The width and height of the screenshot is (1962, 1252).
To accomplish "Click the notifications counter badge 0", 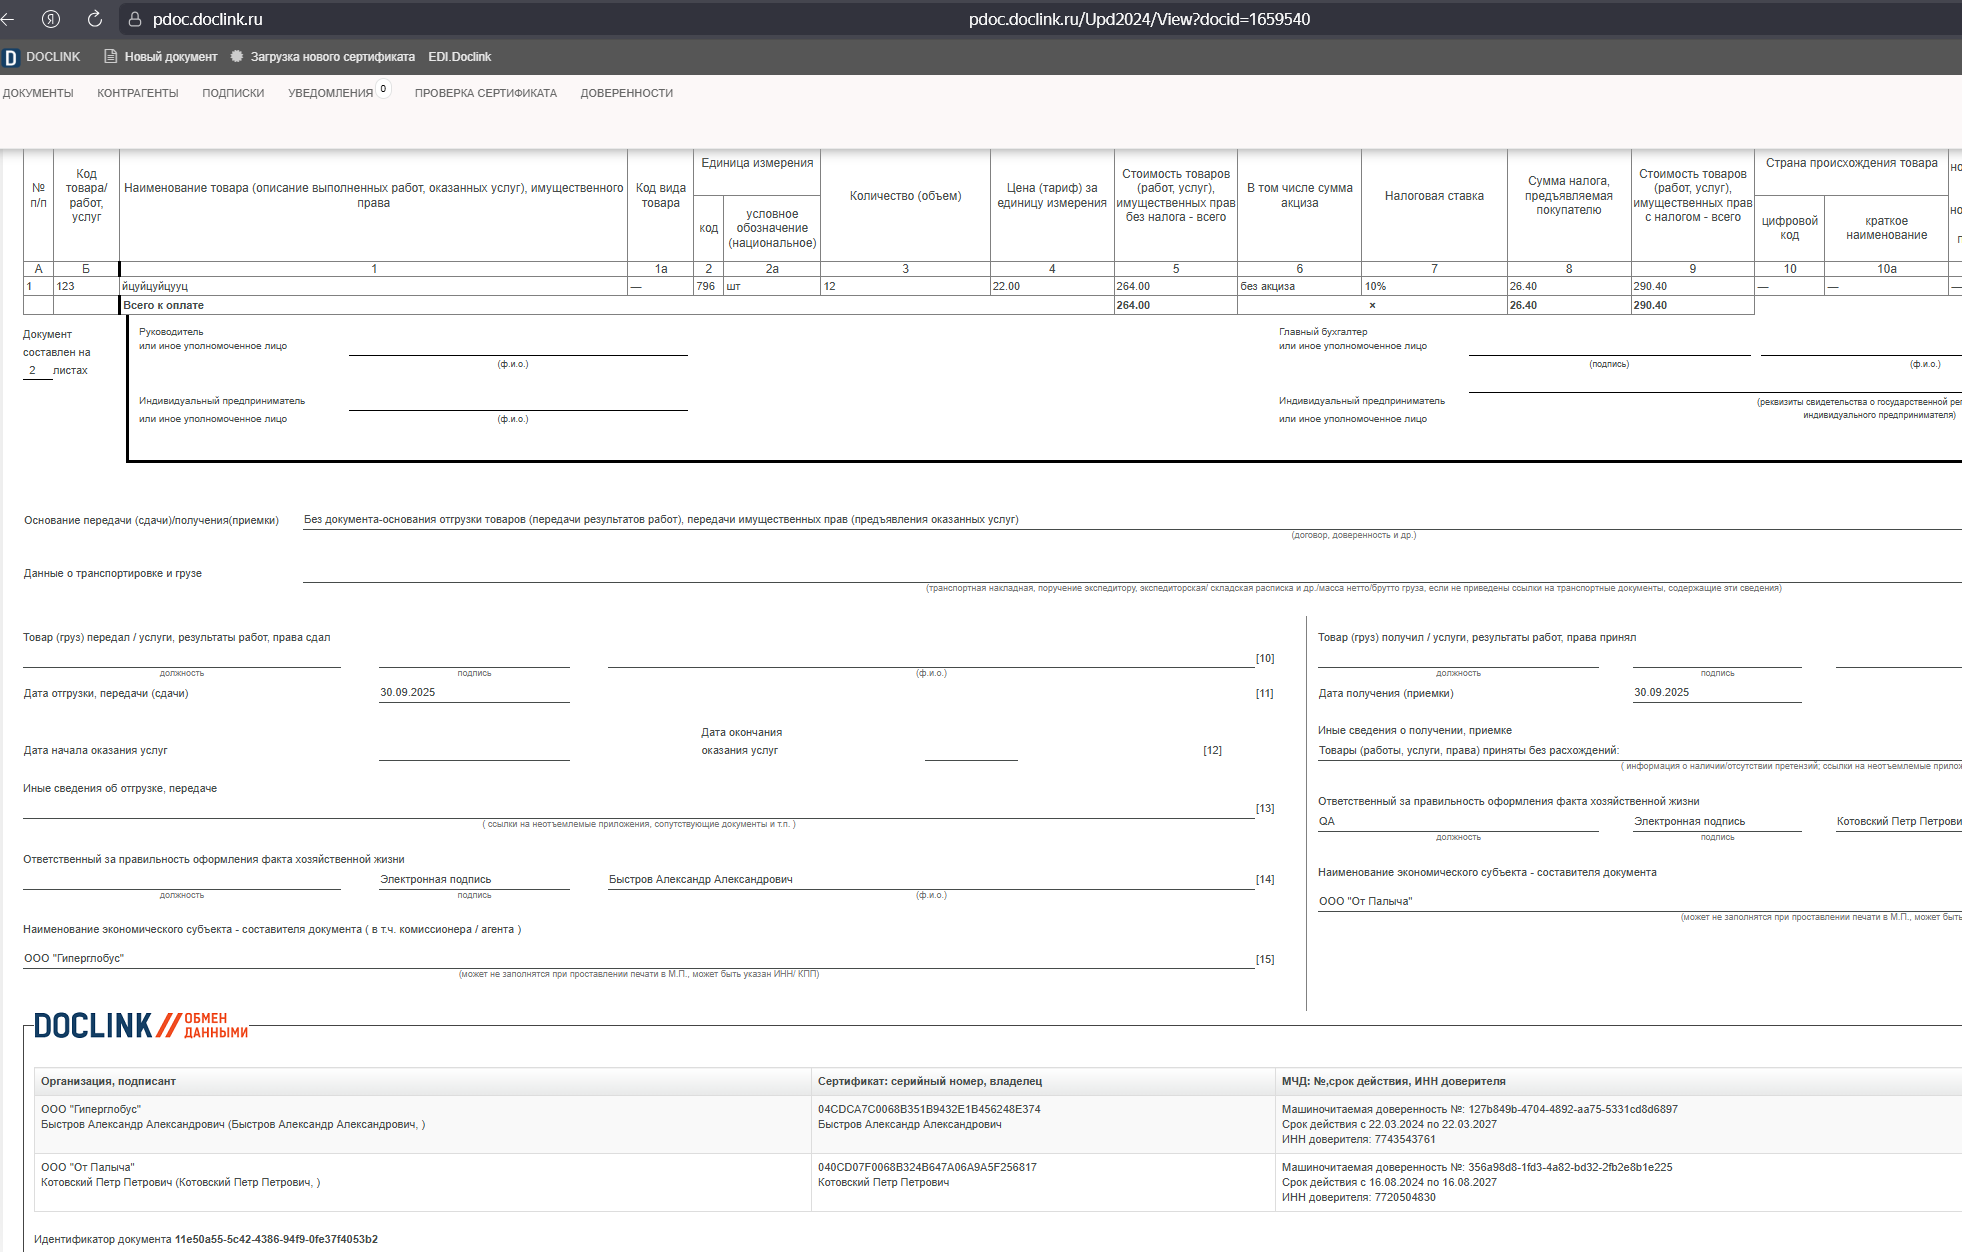I will 383,89.
